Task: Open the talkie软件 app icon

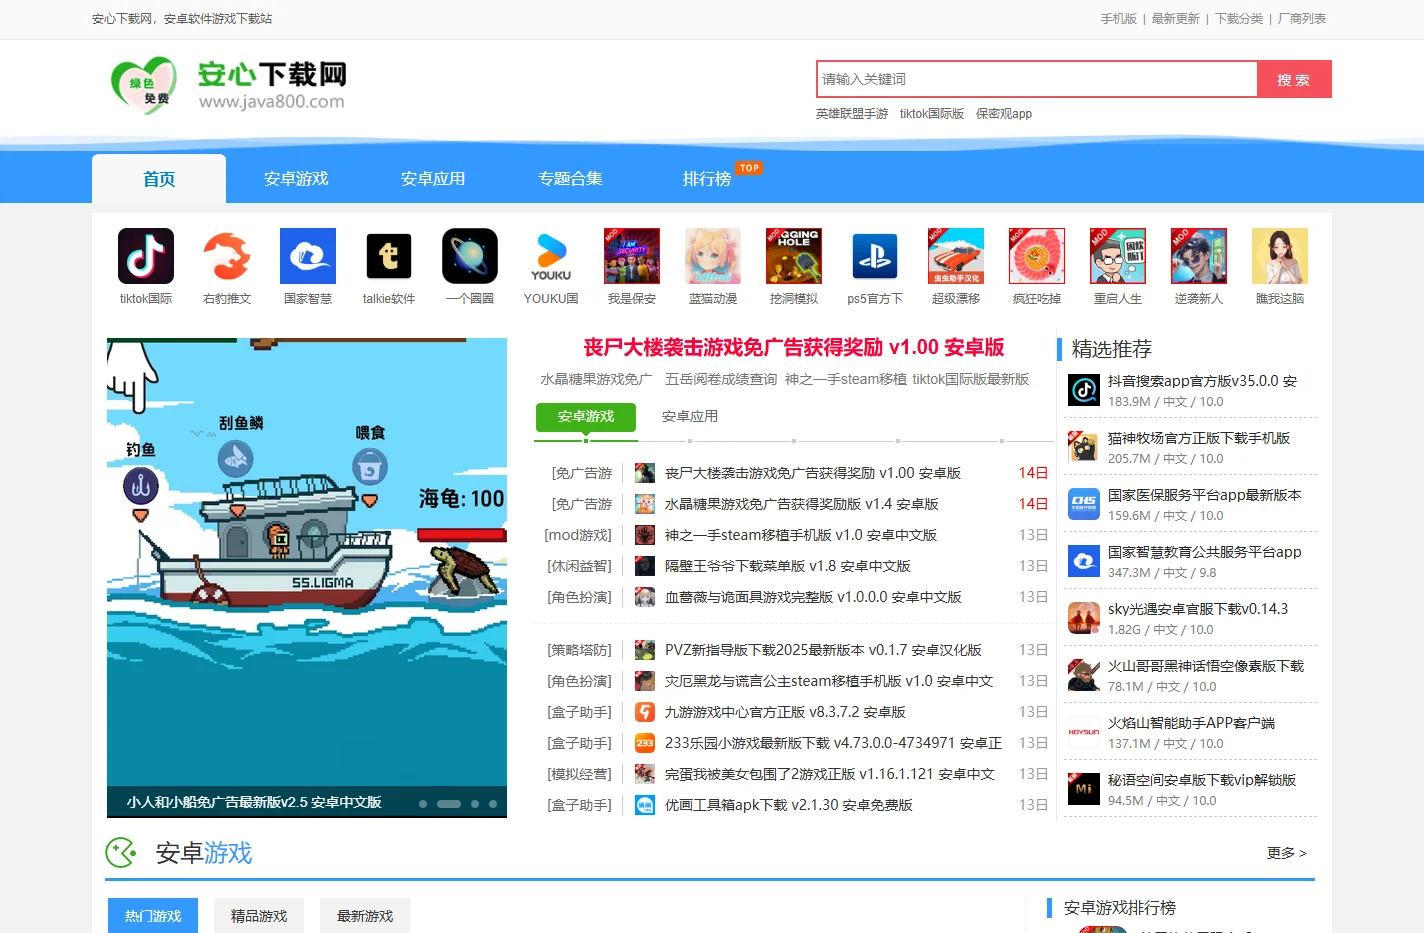Action: coord(389,256)
